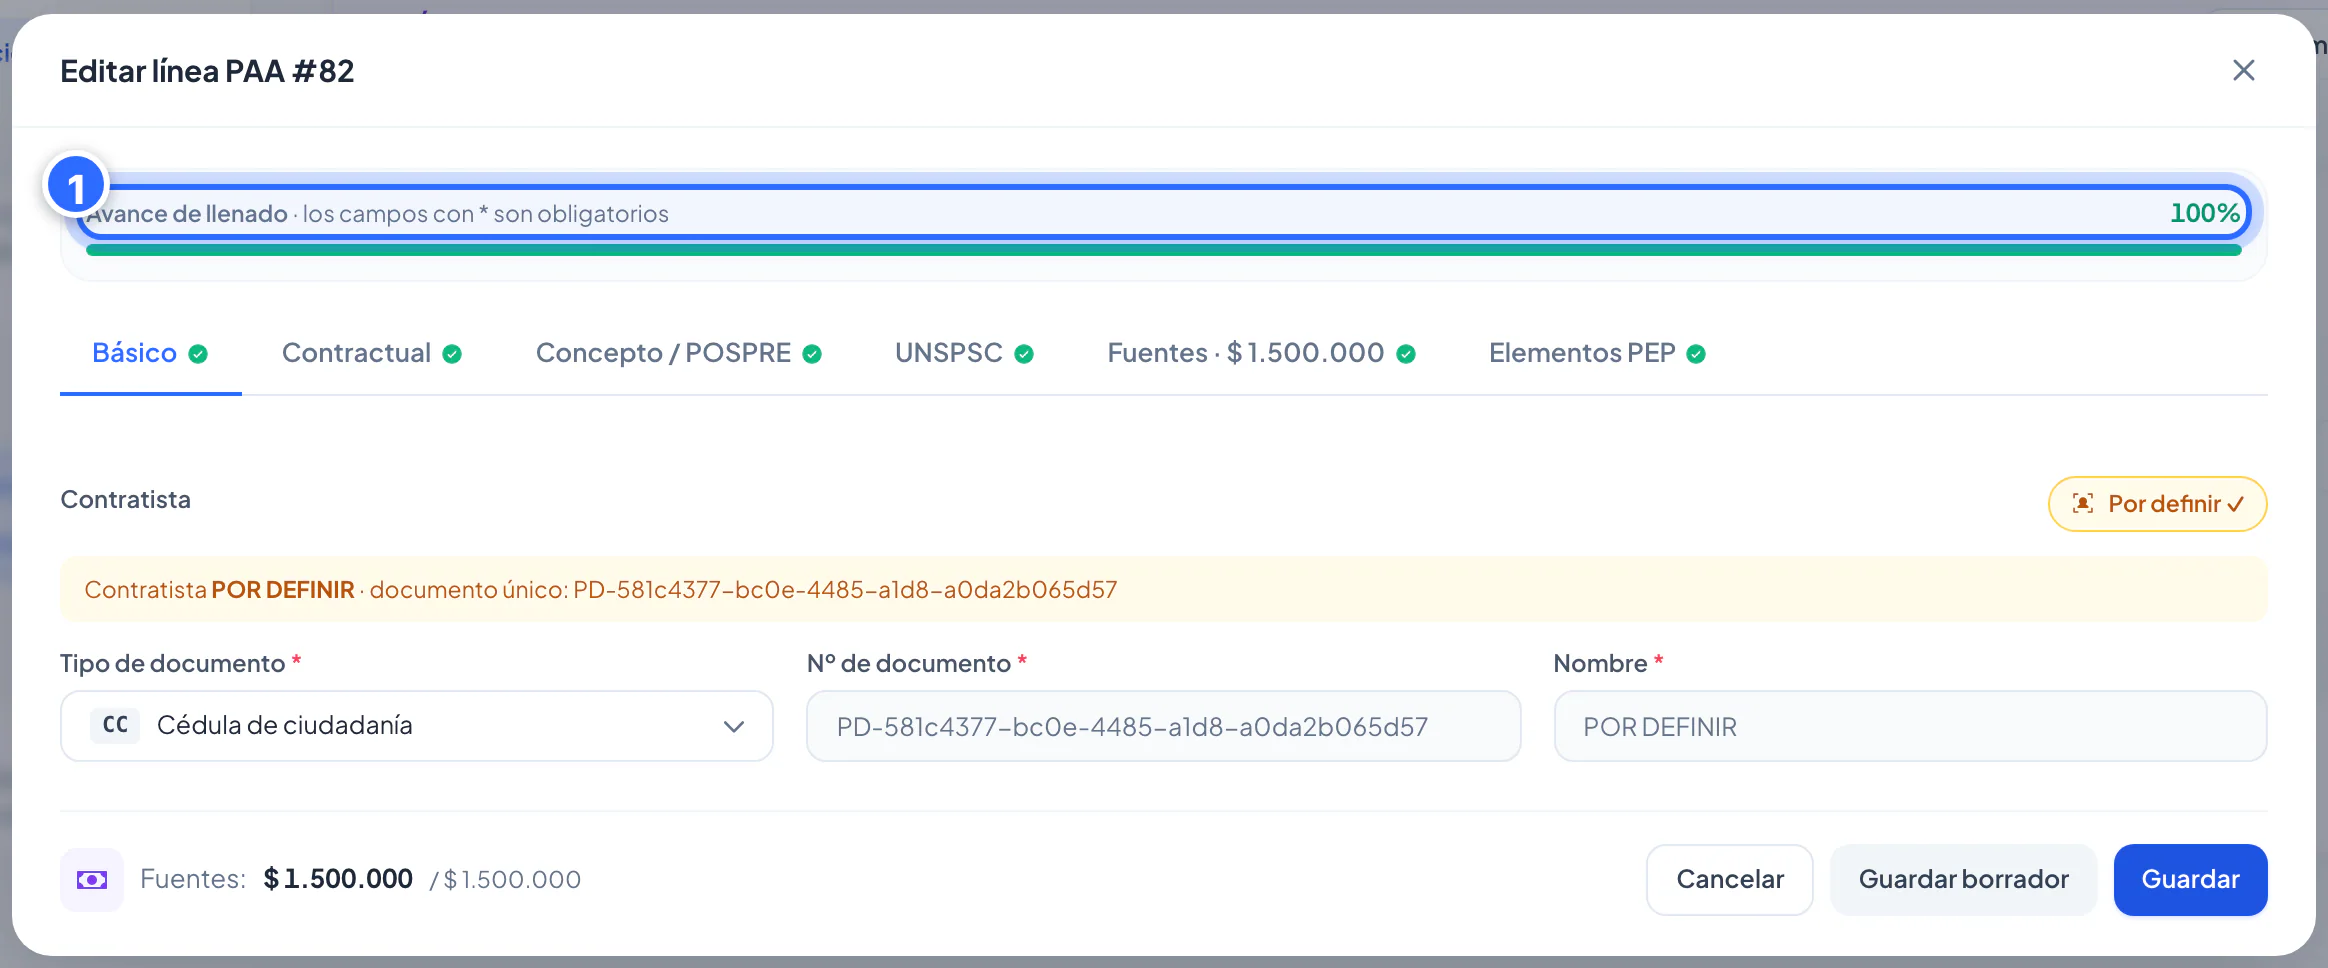
Task: Click the Avance de llenado label
Action: (x=187, y=214)
